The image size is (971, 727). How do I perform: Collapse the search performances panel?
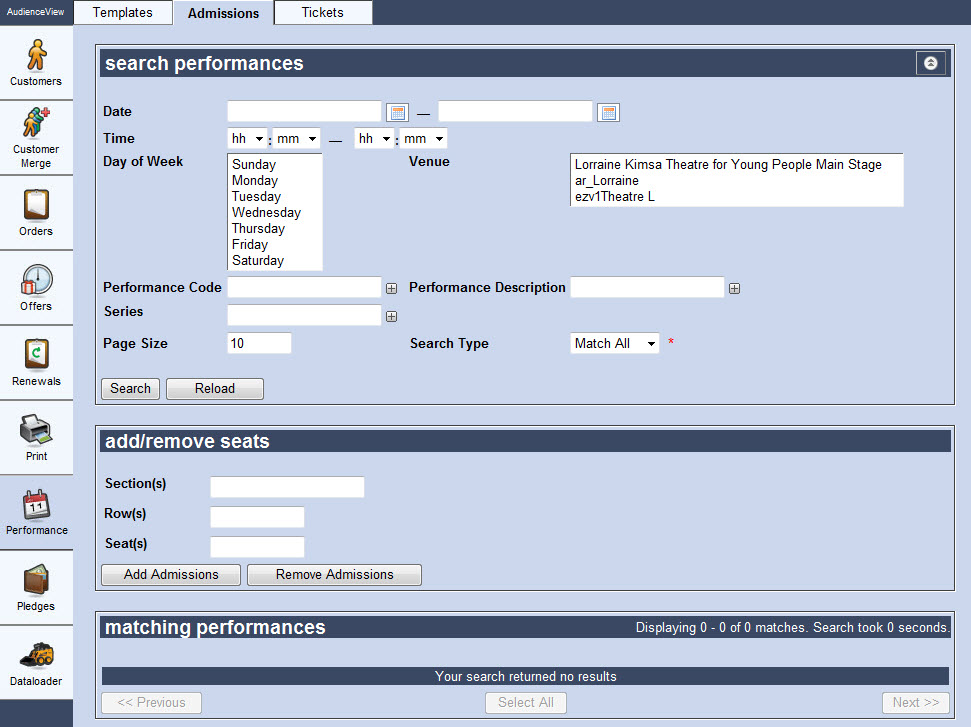[x=931, y=63]
